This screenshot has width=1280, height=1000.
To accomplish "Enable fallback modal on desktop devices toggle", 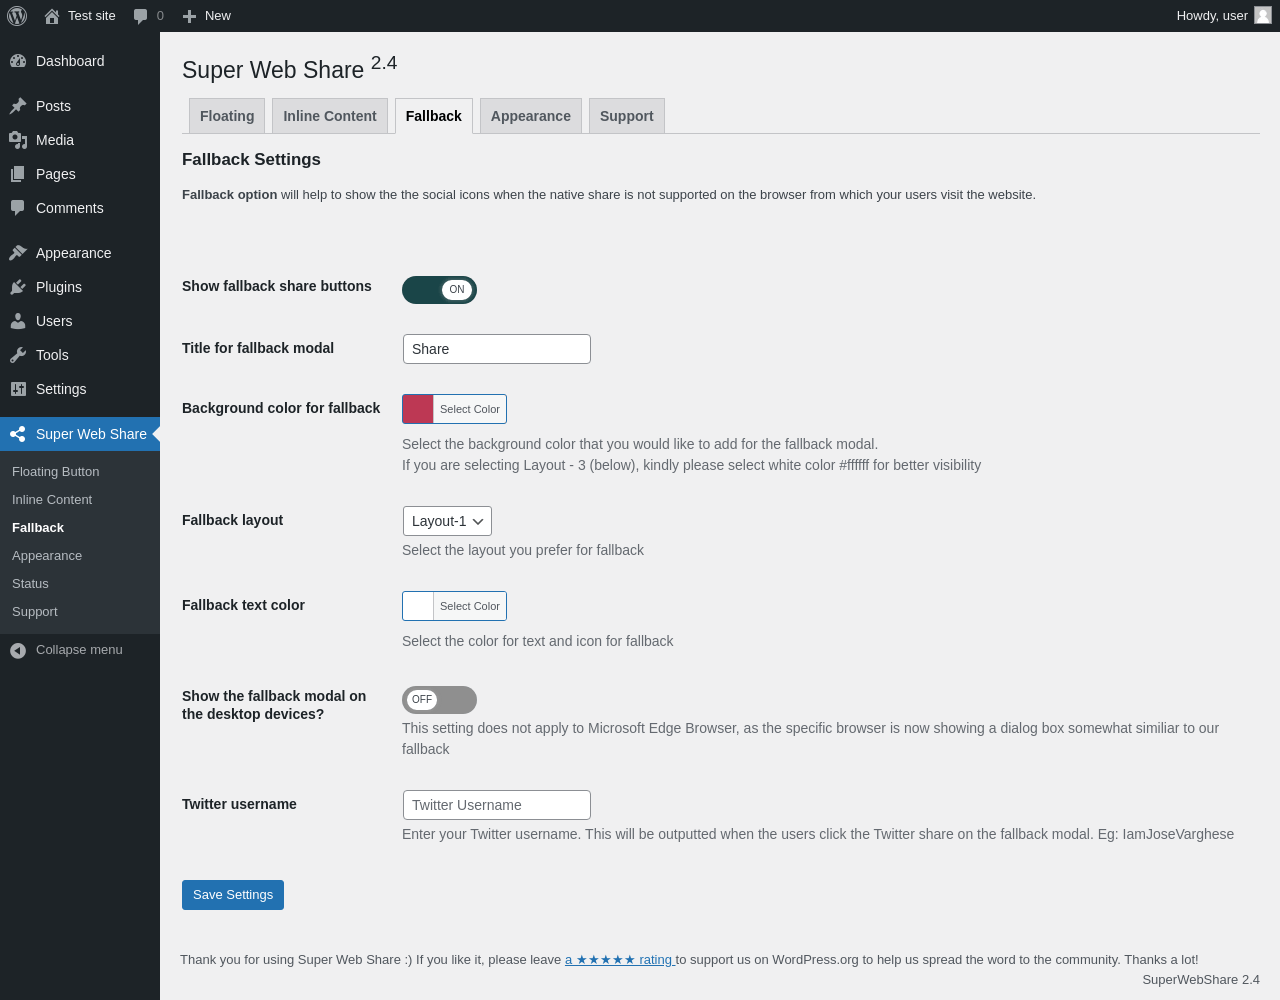I will click(x=439, y=700).
